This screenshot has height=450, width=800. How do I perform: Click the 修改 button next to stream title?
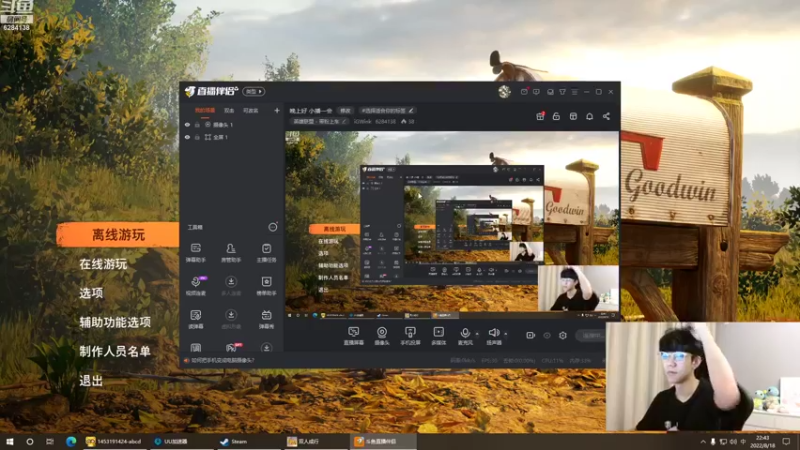(345, 111)
